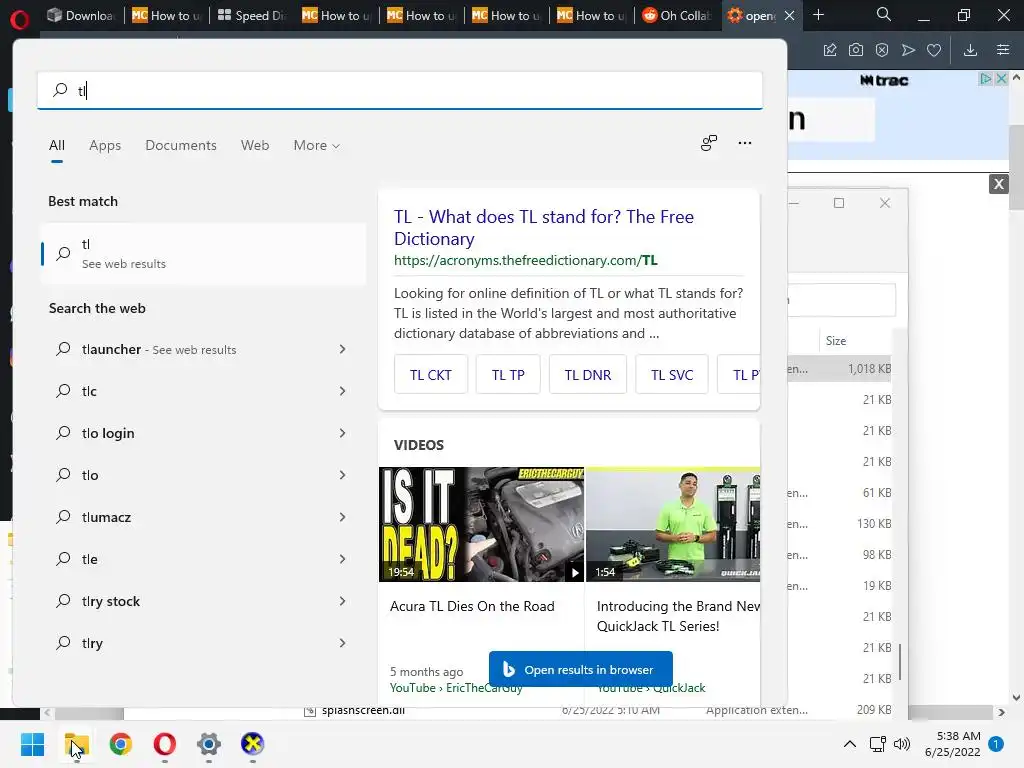Open QuickJack TL Series video thumbnail
Screen dimensions: 1024x768
673,524
